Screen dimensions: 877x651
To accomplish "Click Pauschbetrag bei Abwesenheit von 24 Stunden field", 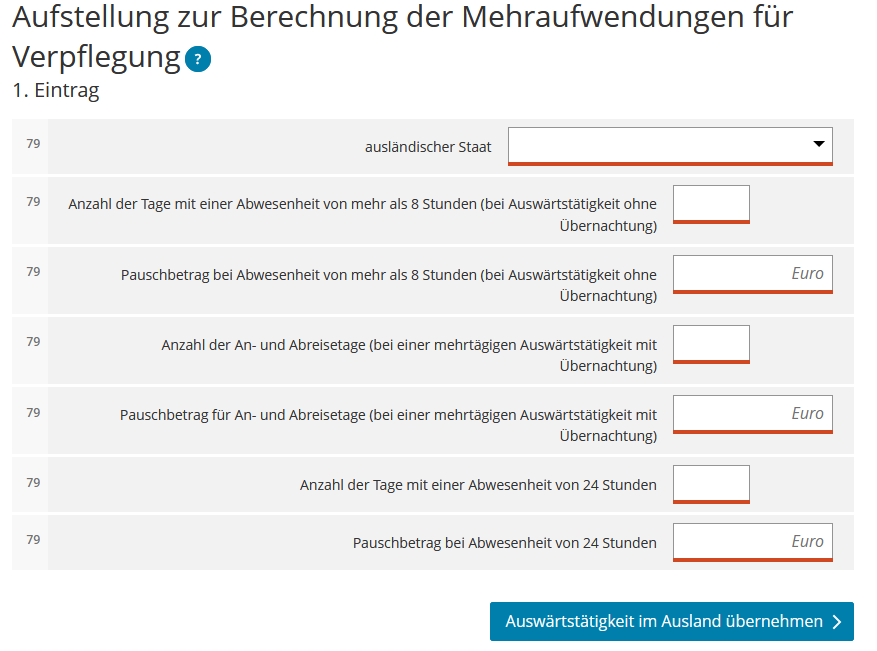I will click(752, 542).
